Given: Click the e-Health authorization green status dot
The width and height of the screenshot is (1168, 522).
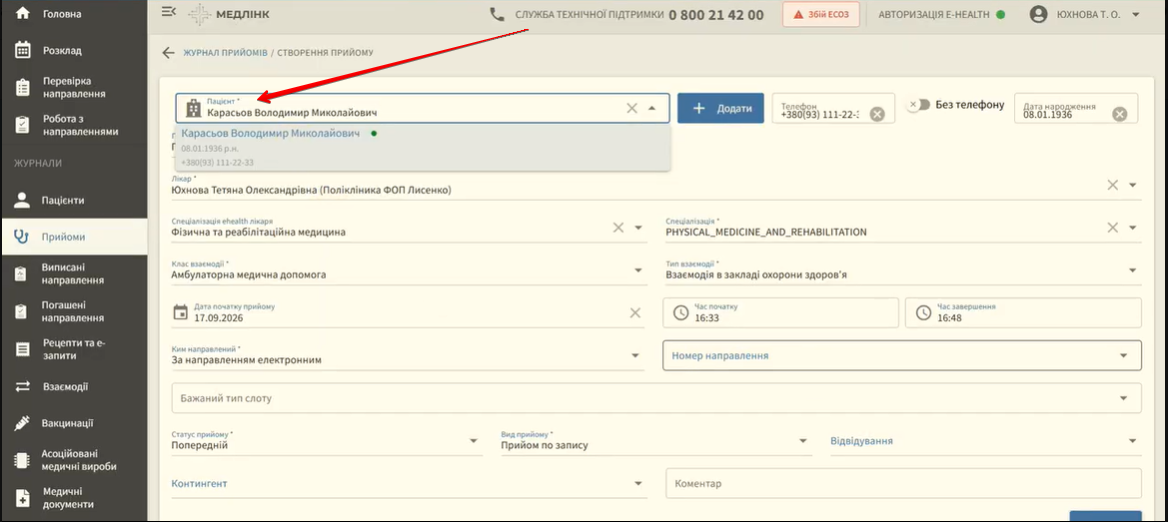Looking at the screenshot, I should click(1000, 14).
